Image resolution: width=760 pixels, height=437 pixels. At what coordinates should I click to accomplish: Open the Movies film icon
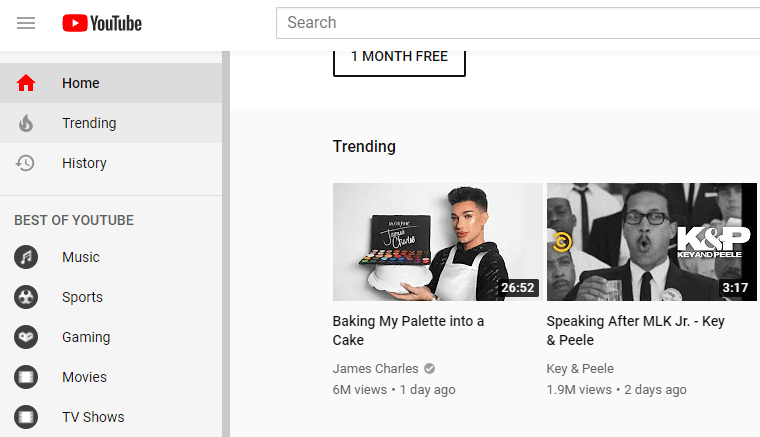(26, 377)
